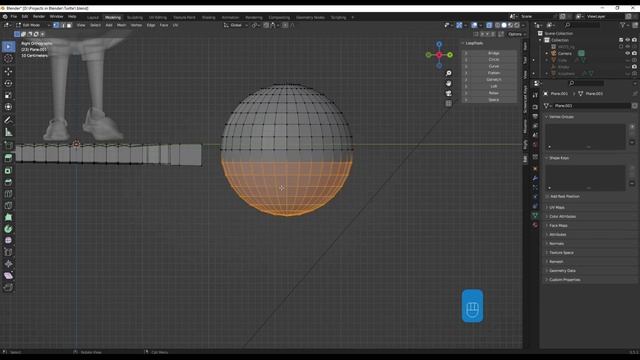Toggle X-ray display
640x360 pixels.
click(x=489, y=25)
